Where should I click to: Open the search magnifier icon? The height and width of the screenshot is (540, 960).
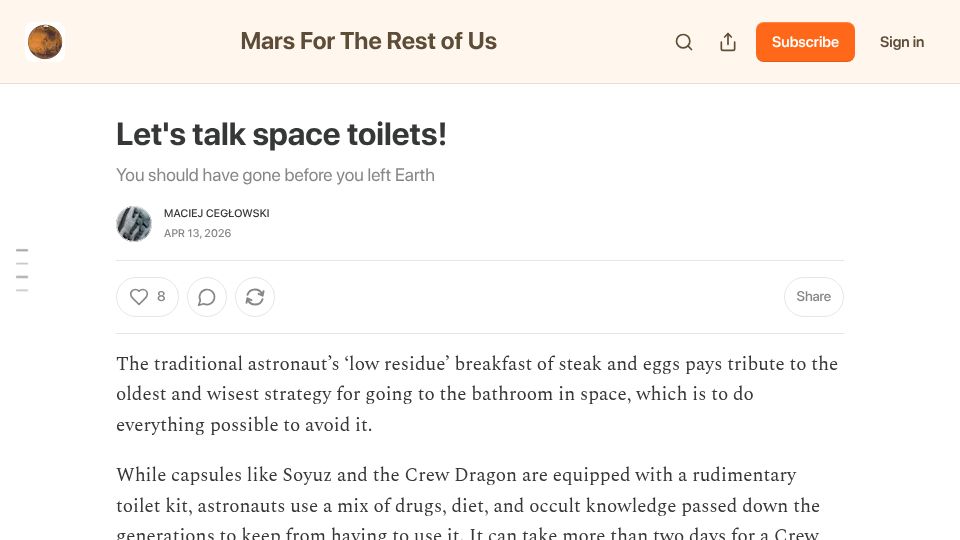684,42
